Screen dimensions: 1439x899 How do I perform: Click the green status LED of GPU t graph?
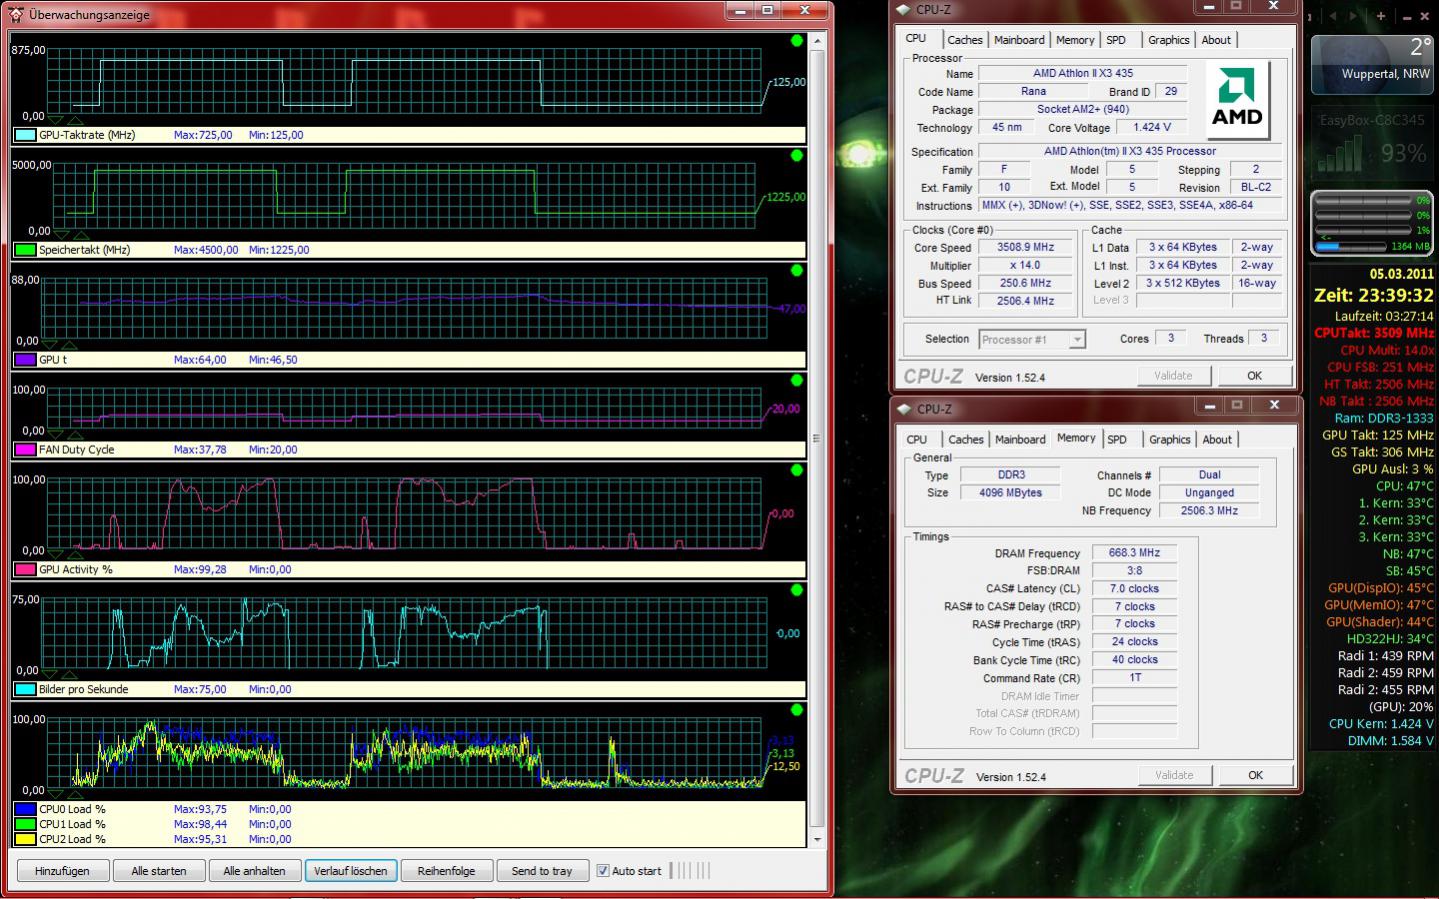(797, 271)
